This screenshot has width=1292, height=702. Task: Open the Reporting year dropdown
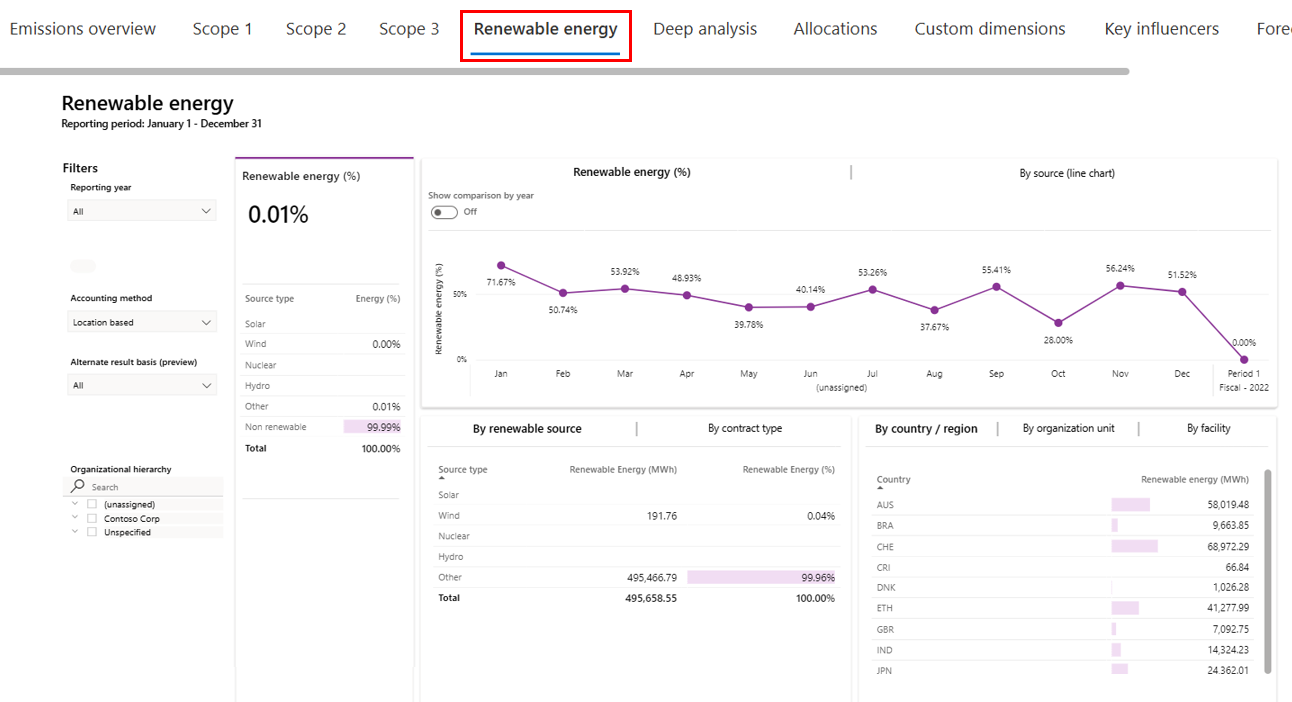tap(141, 210)
